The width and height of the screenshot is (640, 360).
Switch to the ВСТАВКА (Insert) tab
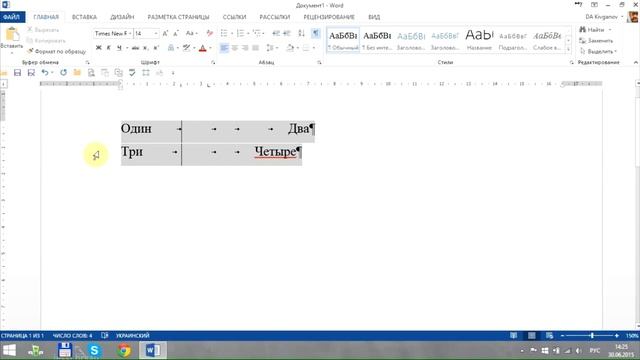click(x=84, y=17)
